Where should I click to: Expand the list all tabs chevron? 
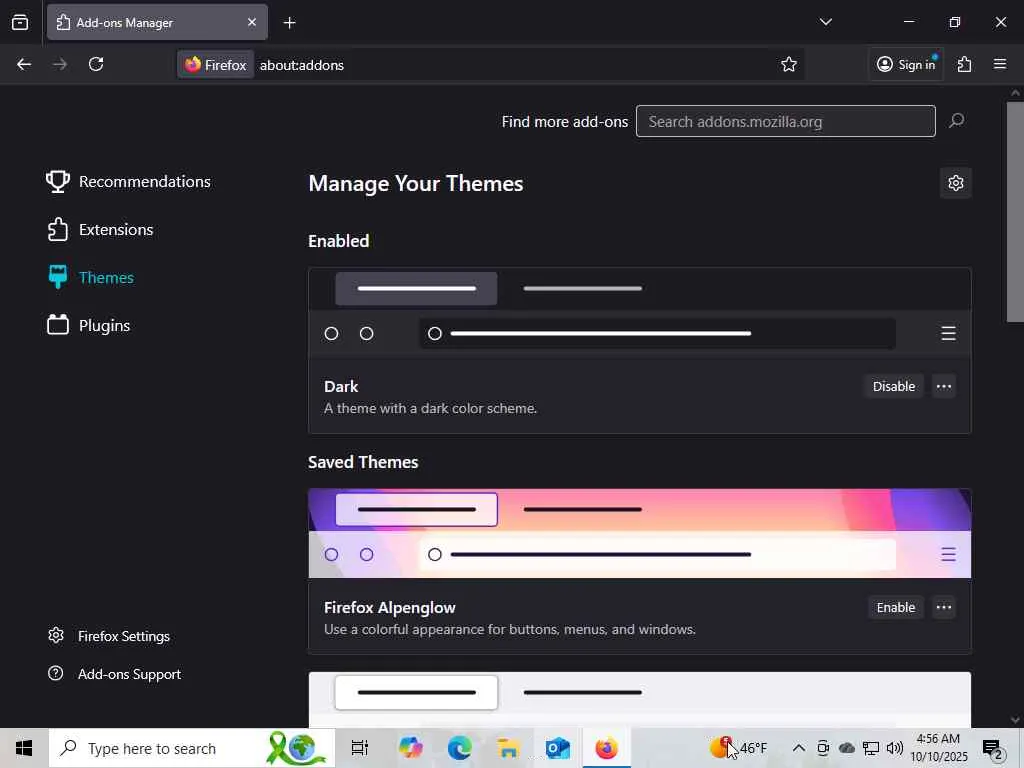click(825, 22)
